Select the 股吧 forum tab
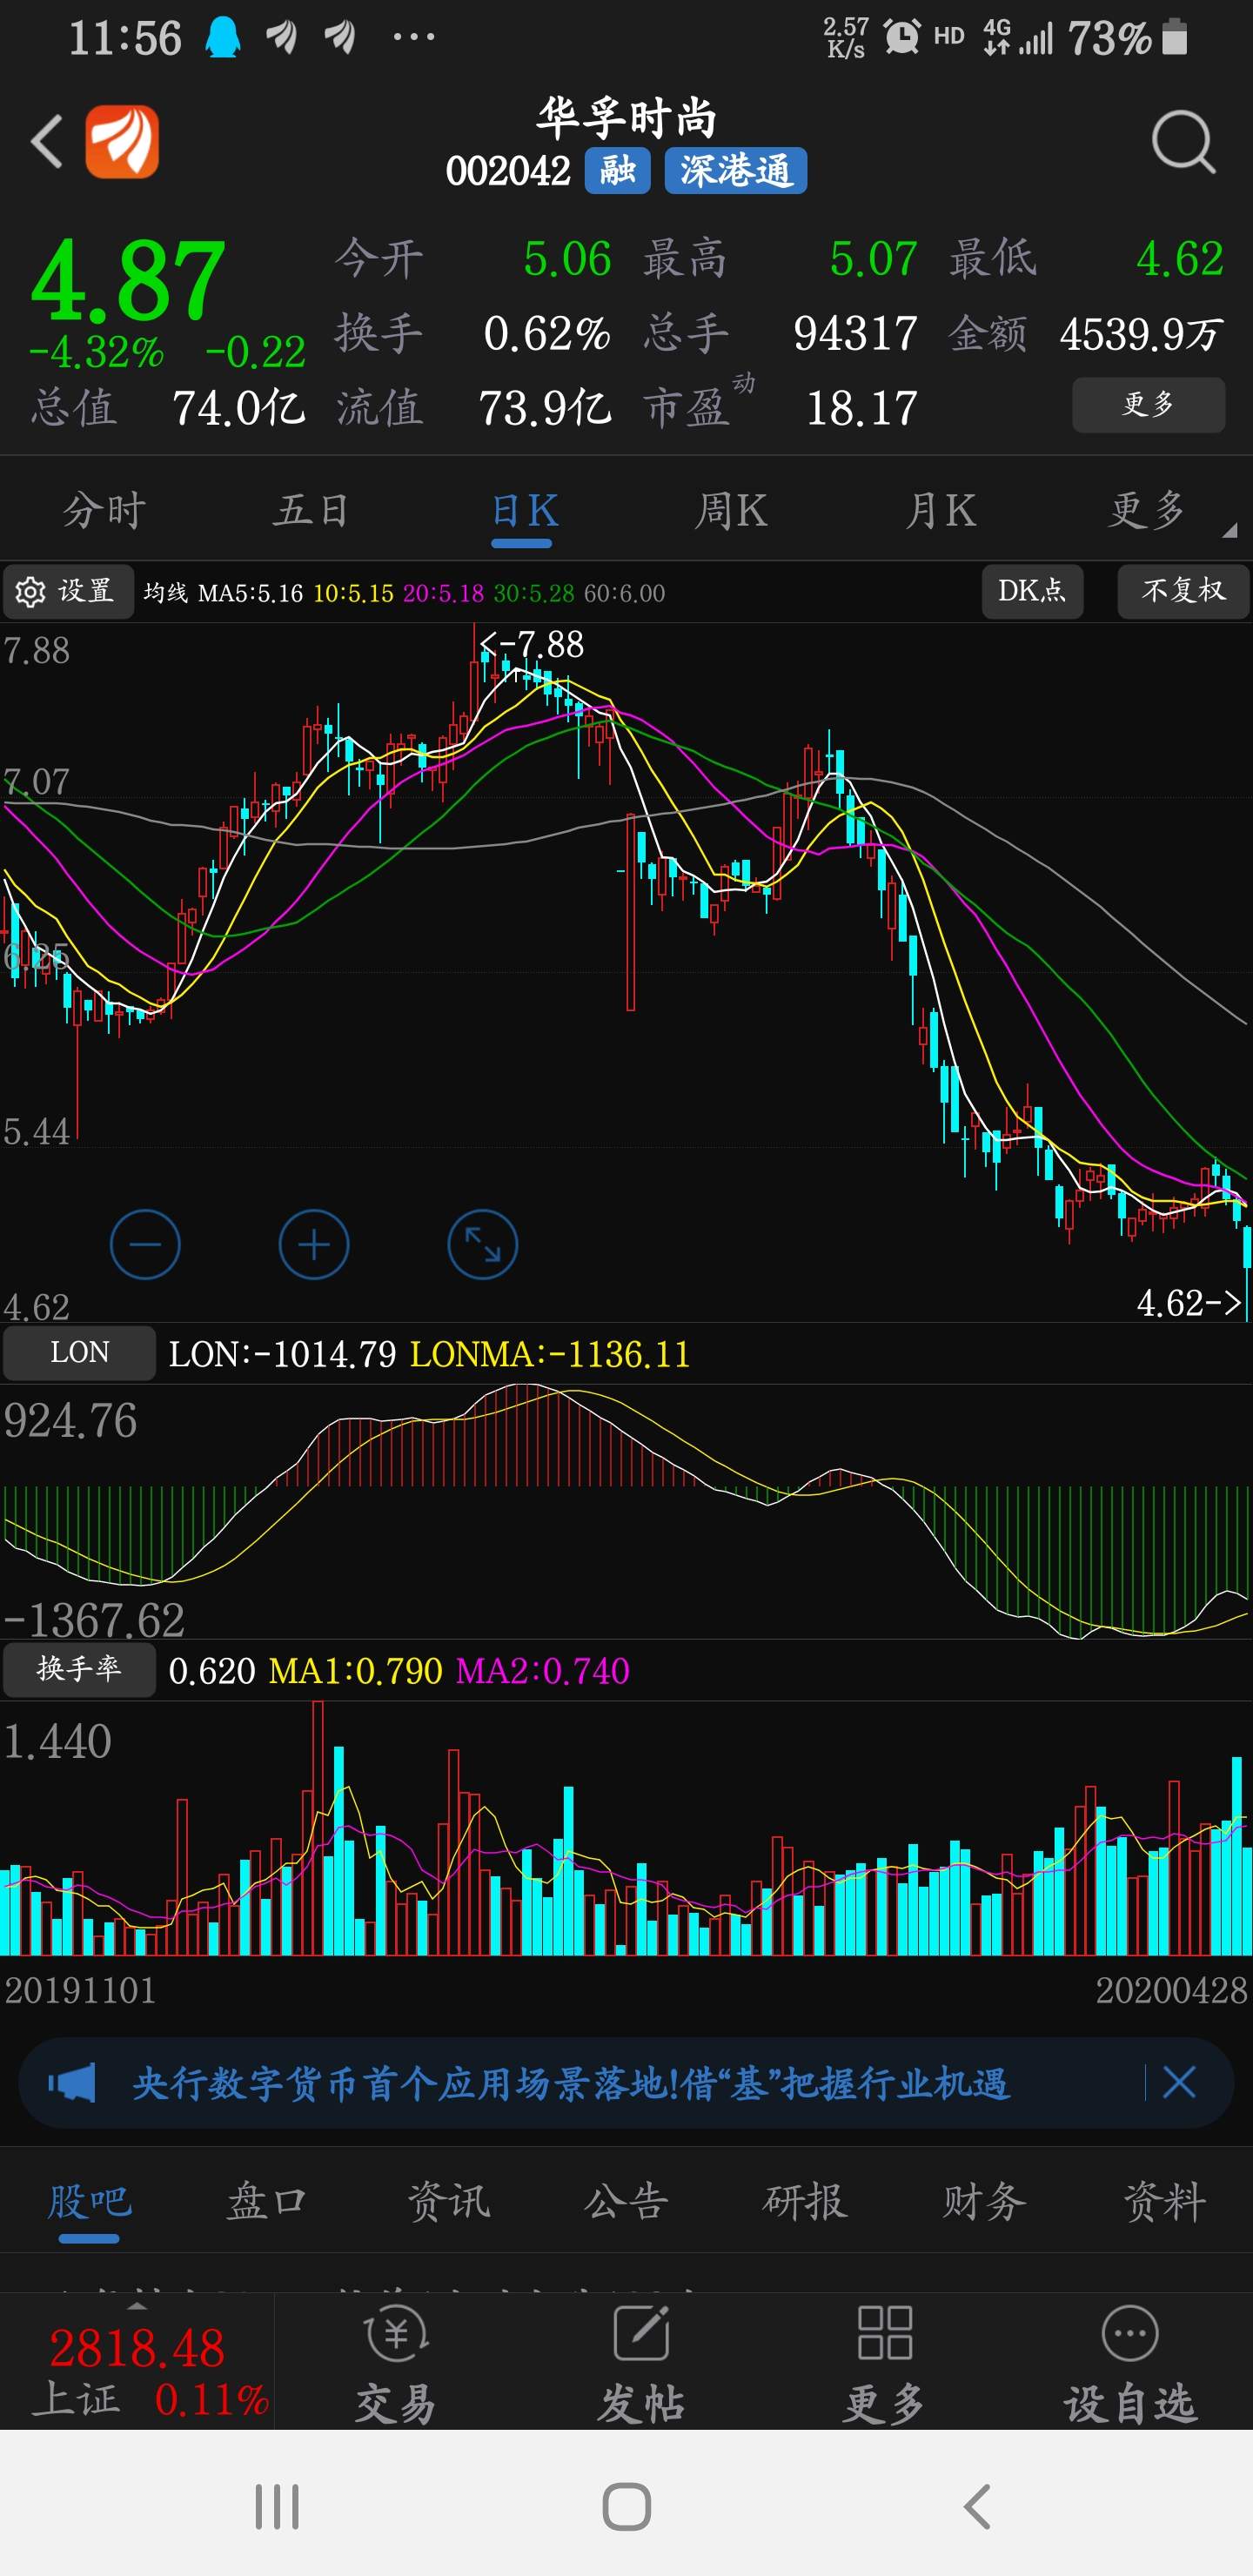The height and width of the screenshot is (2576, 1253). [89, 2201]
